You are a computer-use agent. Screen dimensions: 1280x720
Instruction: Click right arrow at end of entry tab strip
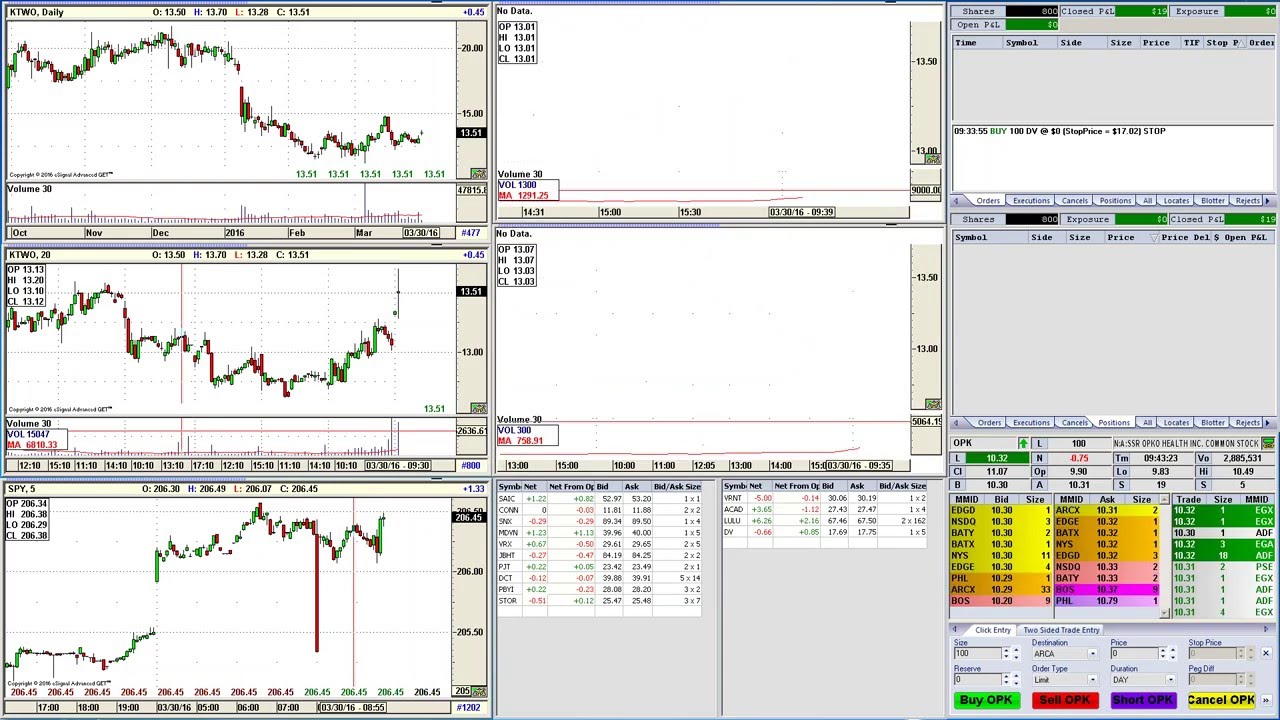pos(1267,630)
